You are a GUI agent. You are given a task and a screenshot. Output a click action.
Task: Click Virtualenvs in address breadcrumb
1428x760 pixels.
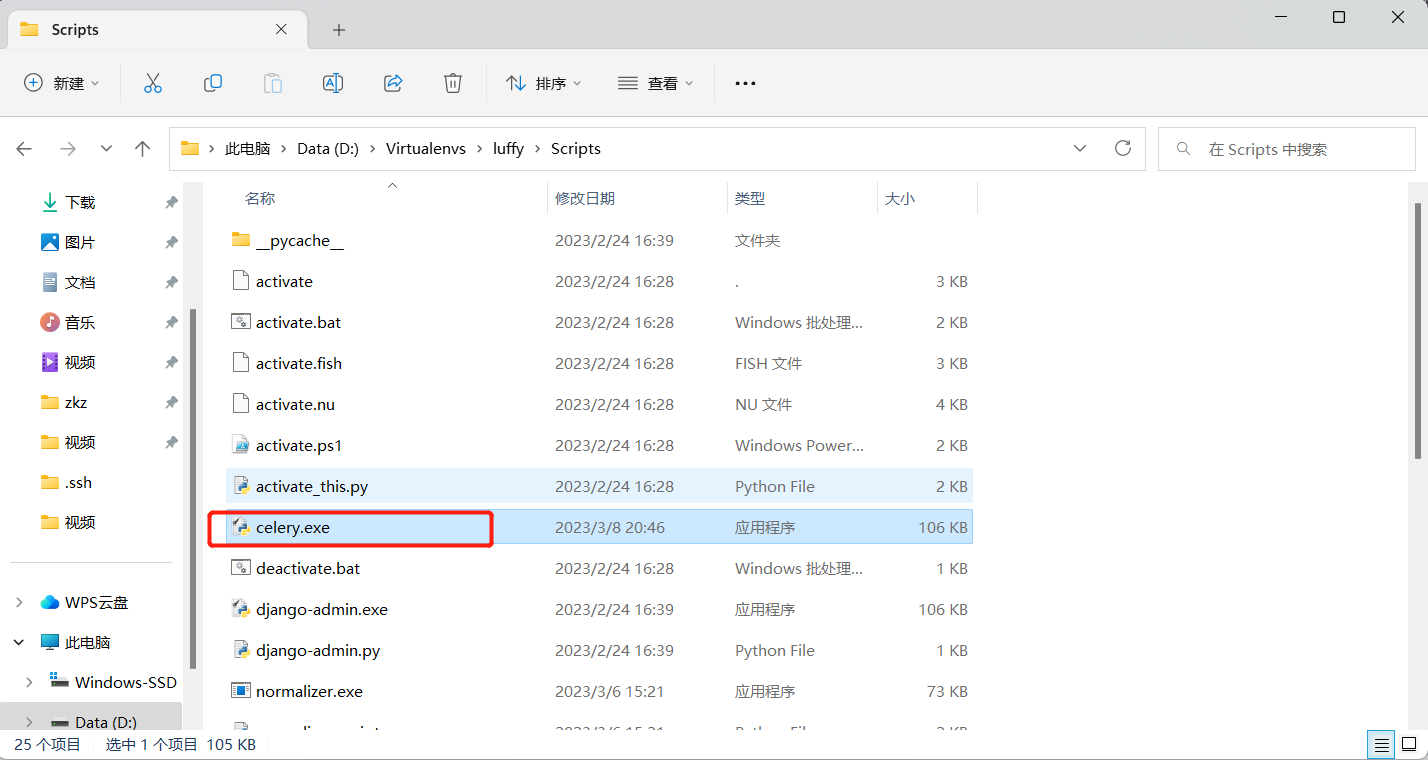[x=426, y=149]
